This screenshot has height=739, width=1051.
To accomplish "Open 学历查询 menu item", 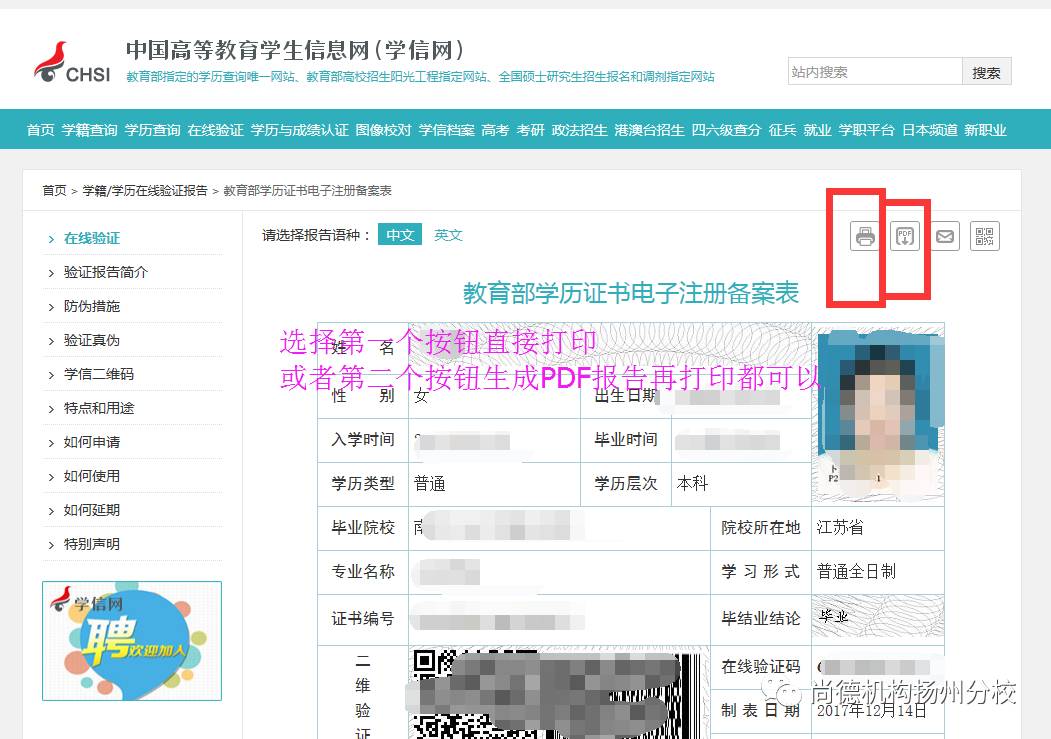I will pyautogui.click(x=153, y=130).
